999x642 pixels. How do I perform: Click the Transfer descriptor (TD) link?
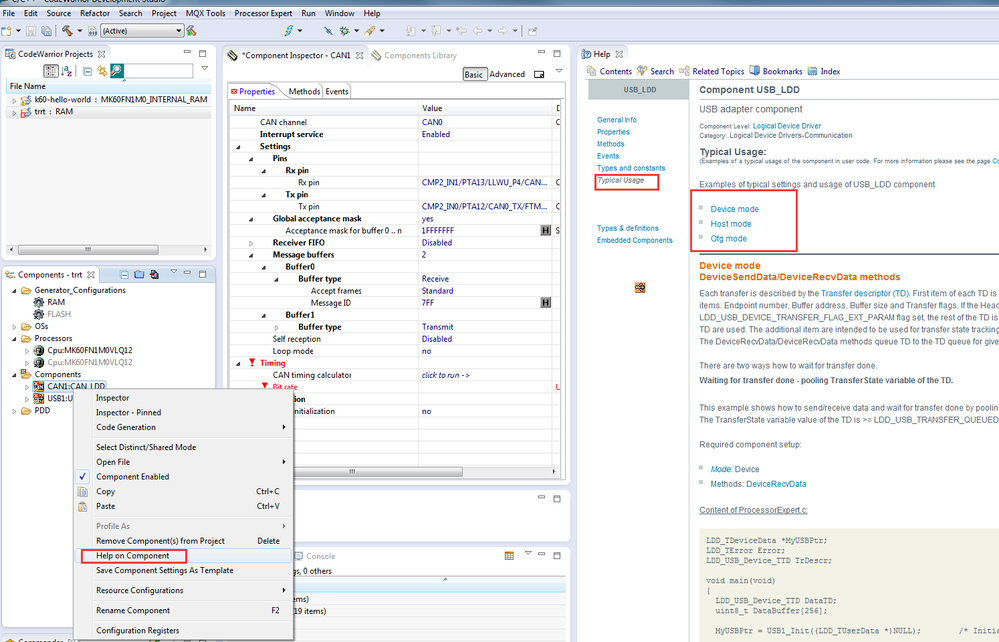[x=865, y=293]
